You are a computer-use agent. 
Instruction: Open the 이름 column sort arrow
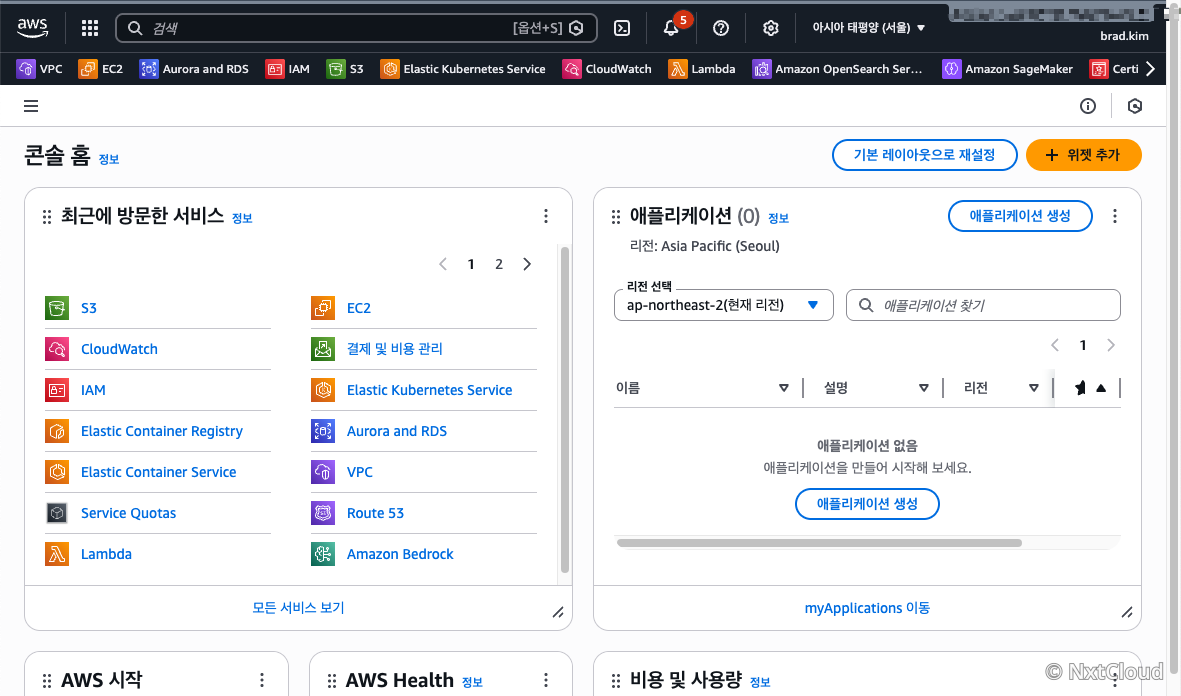point(783,388)
